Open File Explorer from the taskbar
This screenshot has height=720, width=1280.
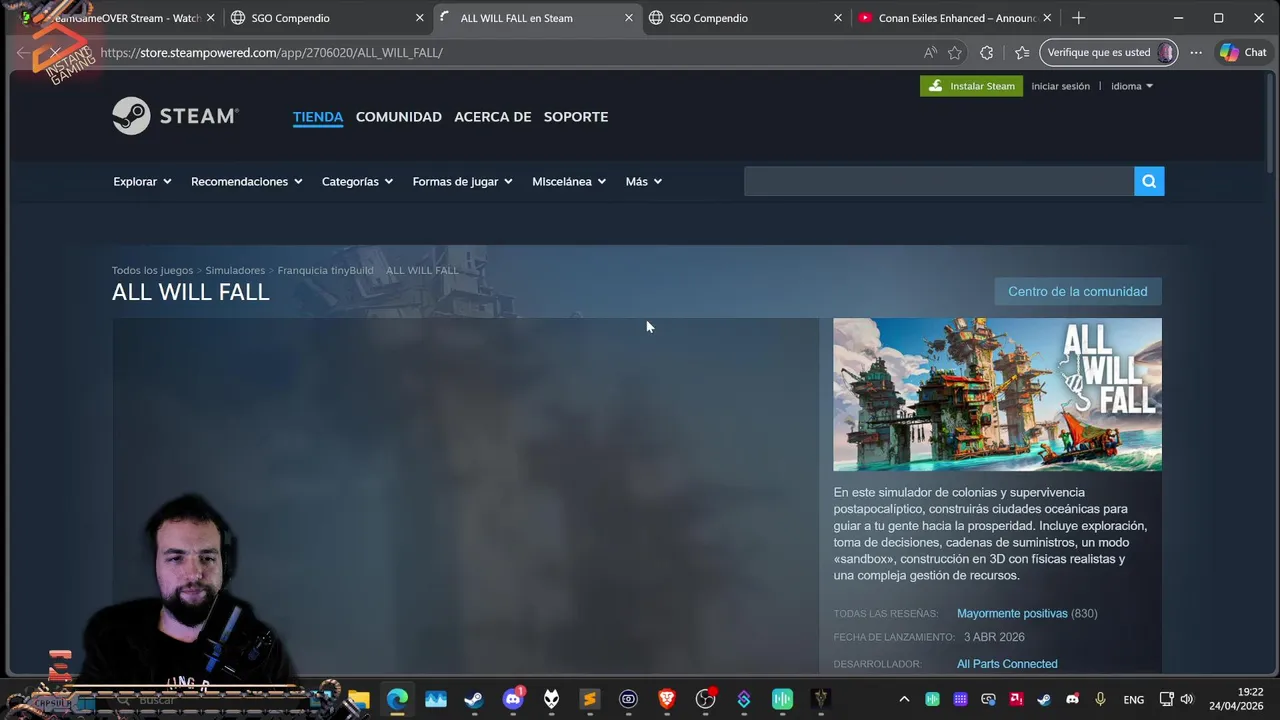pos(359,699)
